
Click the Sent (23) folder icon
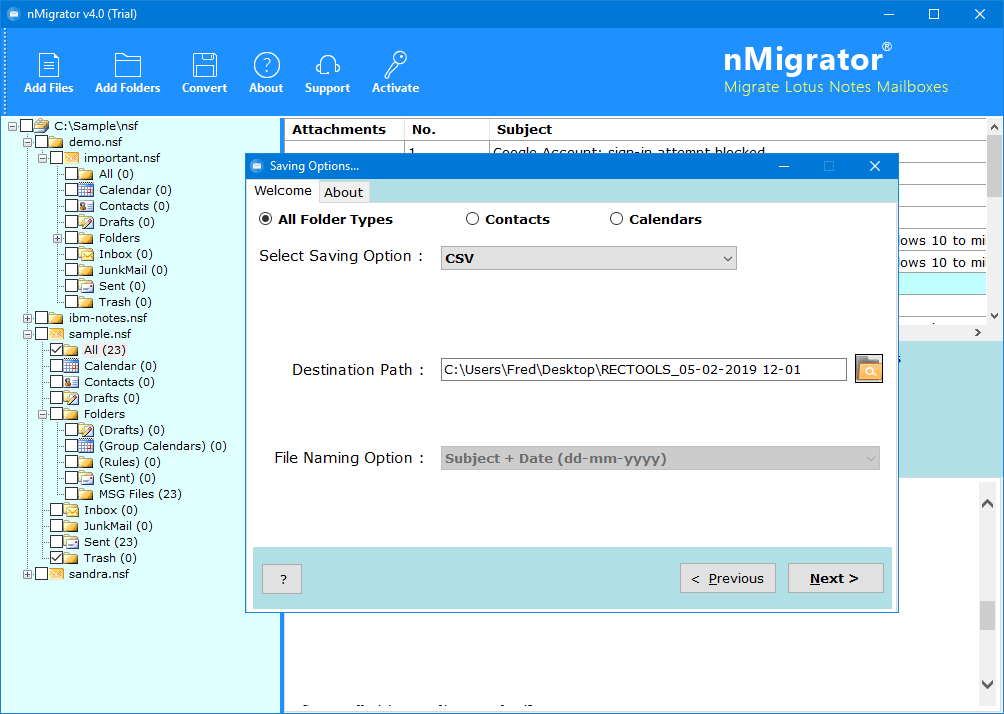[72, 542]
